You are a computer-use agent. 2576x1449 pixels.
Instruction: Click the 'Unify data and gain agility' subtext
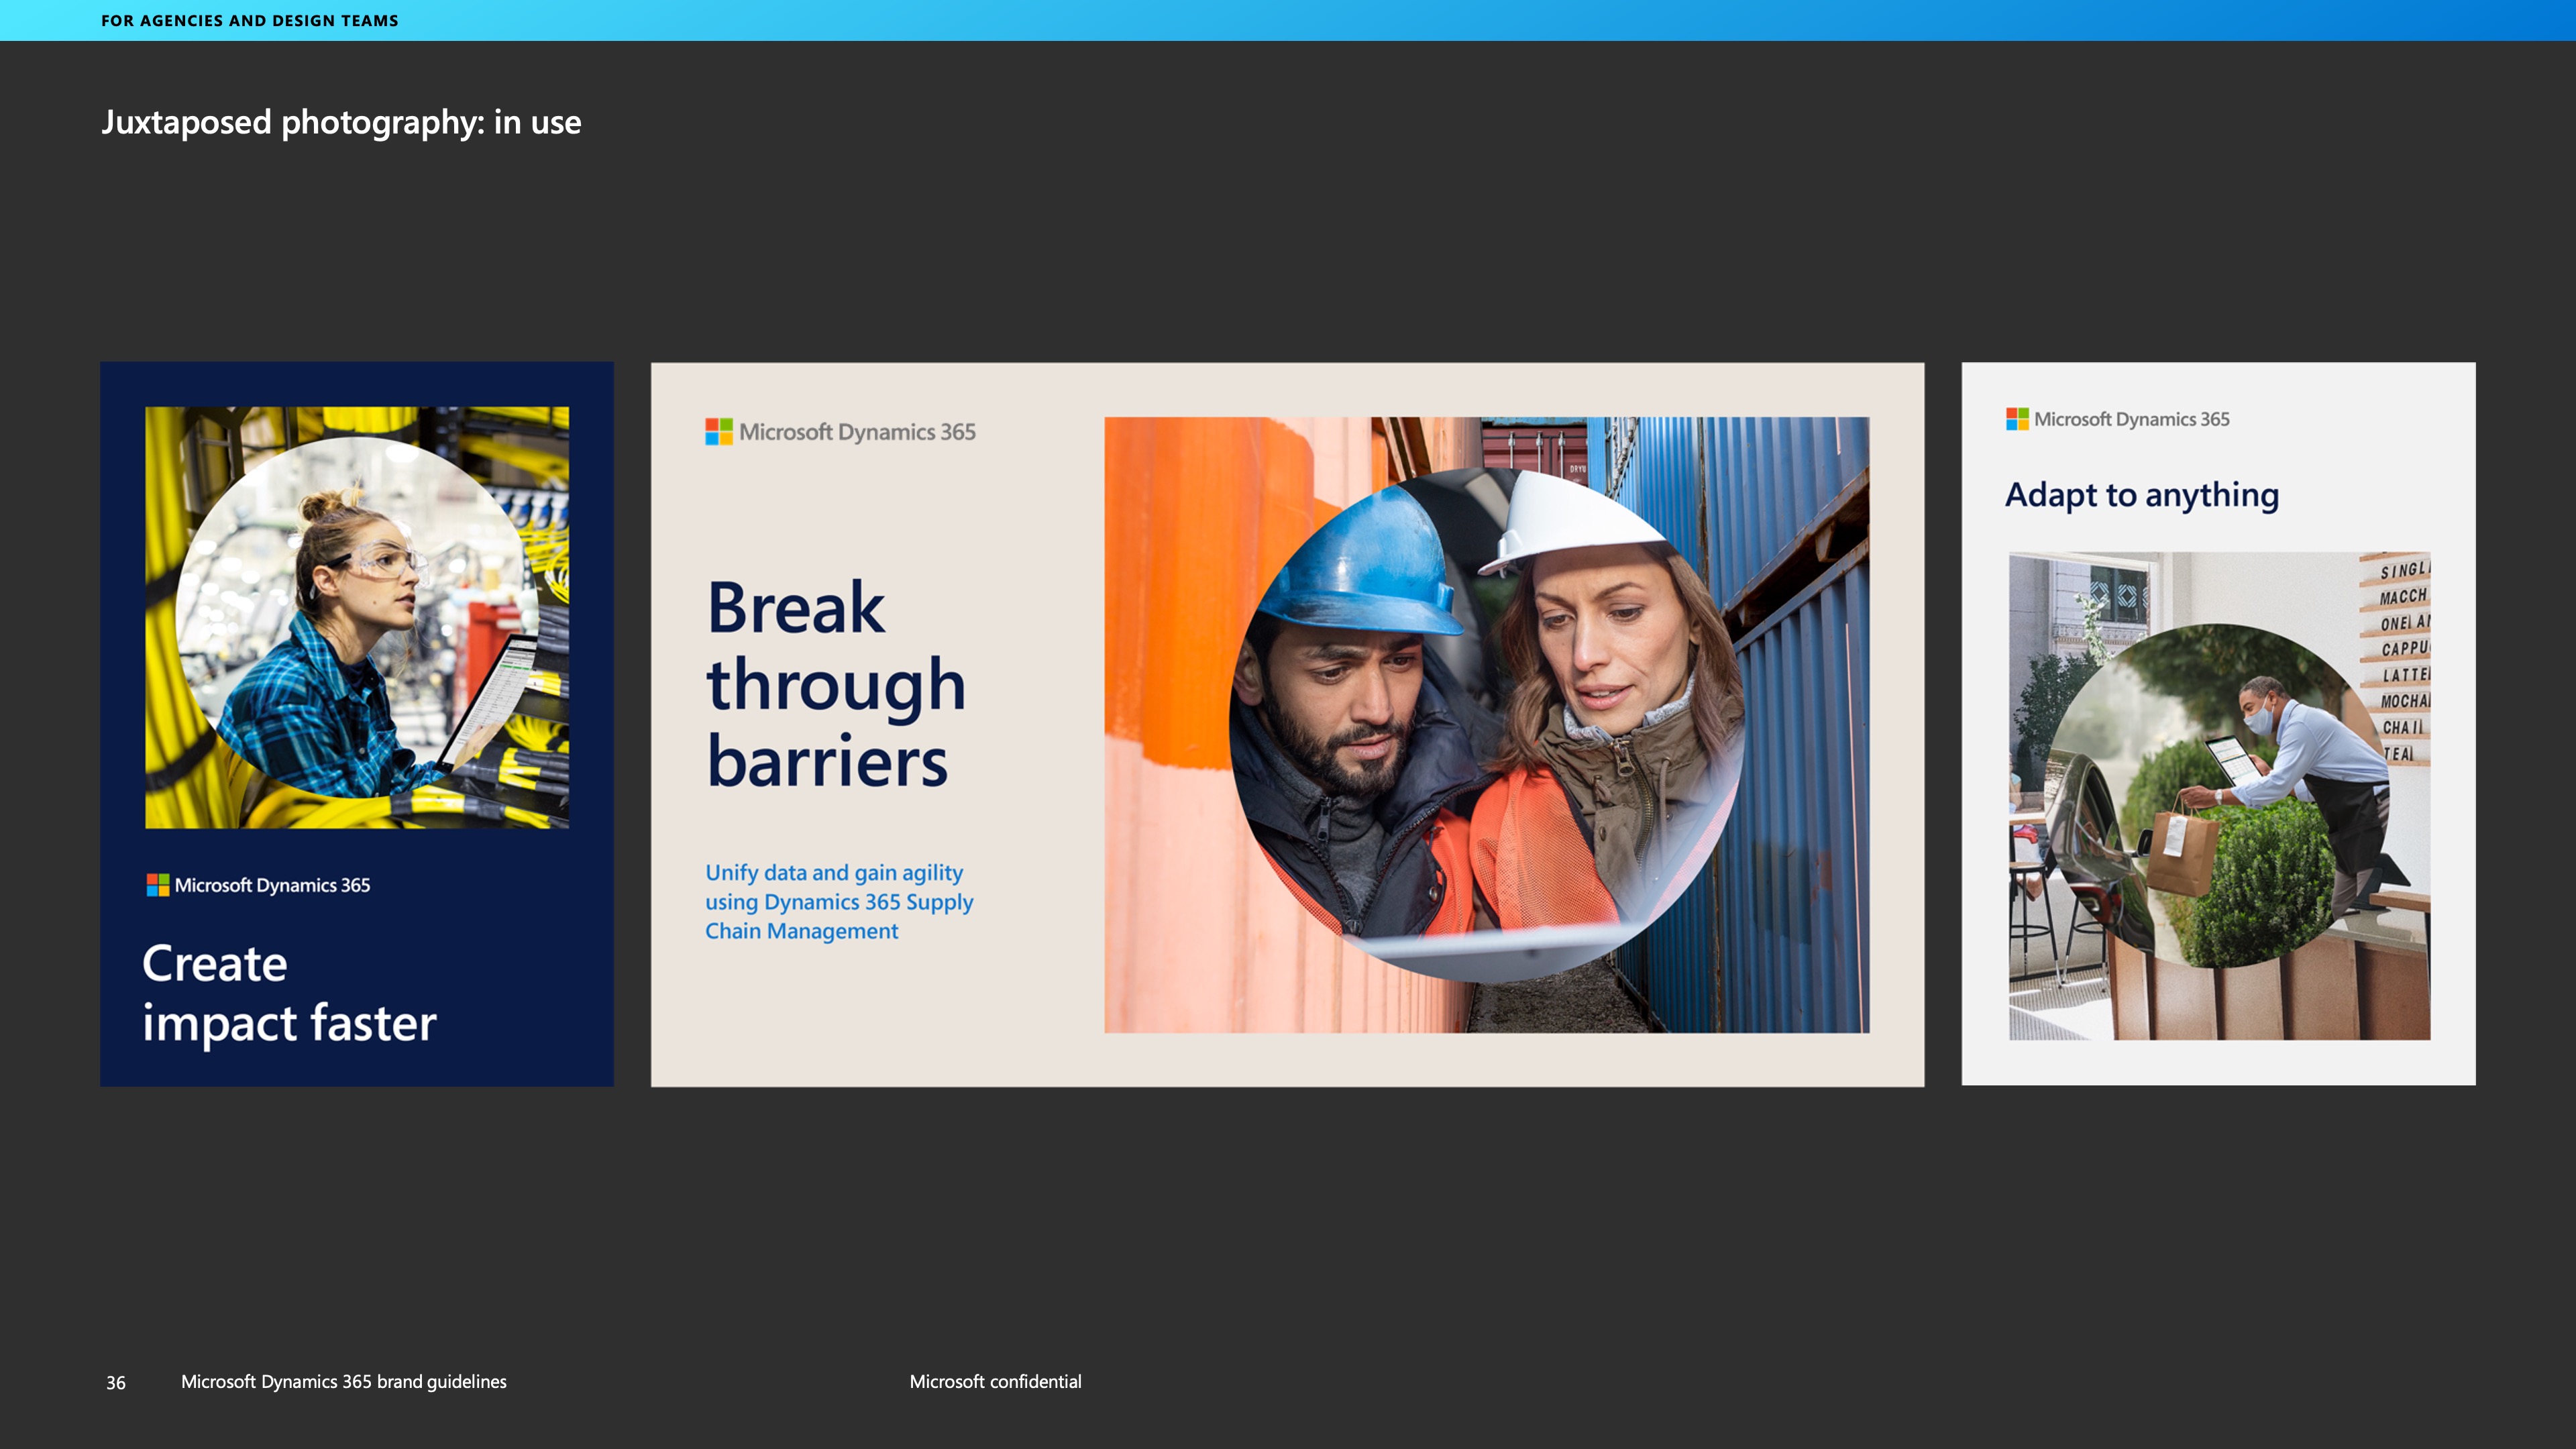(839, 902)
